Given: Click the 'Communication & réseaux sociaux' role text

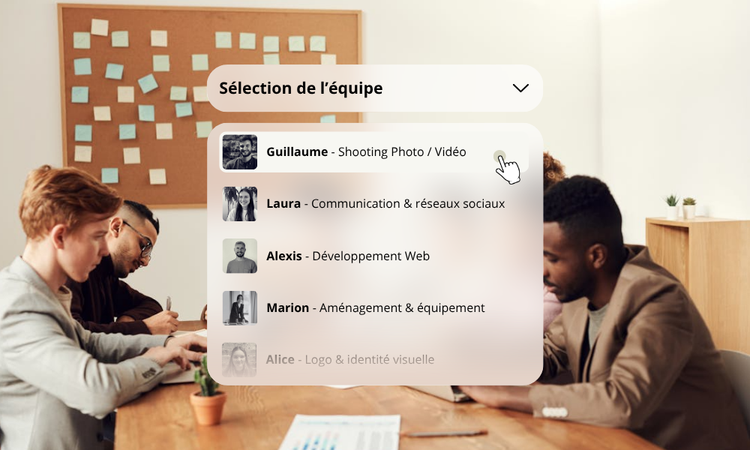Looking at the screenshot, I should (x=408, y=204).
